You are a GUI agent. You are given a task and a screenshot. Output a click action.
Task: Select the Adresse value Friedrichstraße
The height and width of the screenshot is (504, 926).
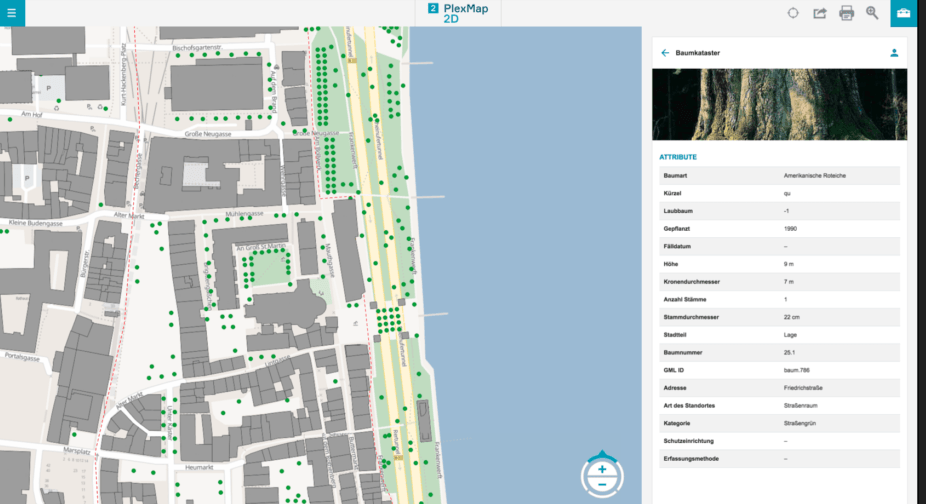click(803, 388)
